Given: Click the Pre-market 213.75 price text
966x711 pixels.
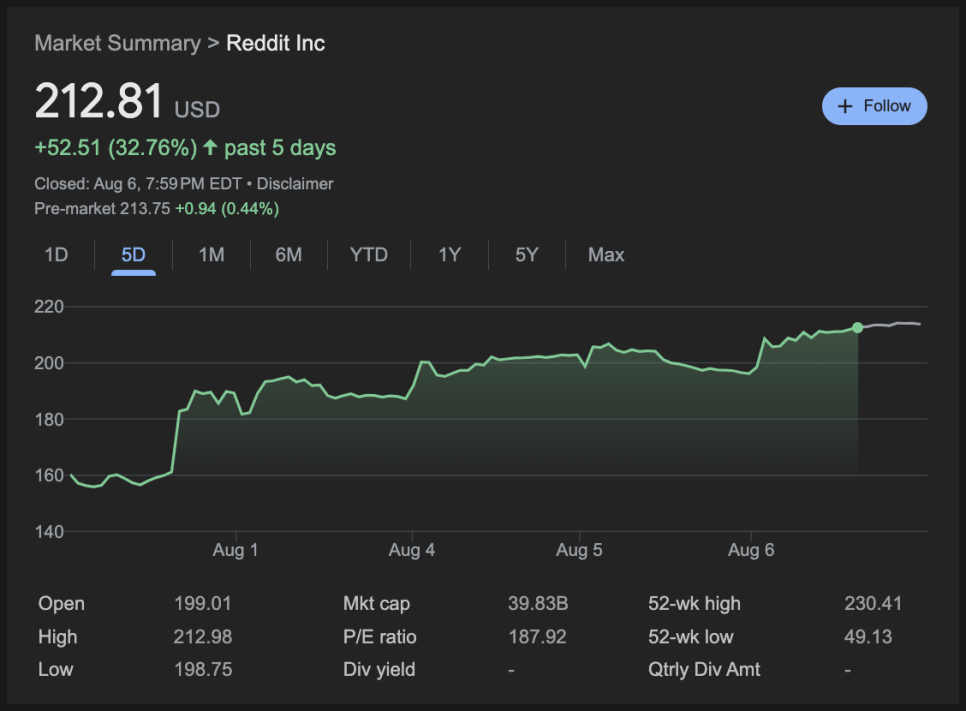Looking at the screenshot, I should (102, 209).
